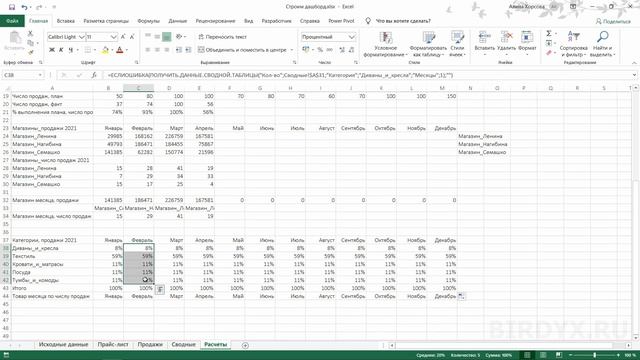This screenshot has width=640, height=360.
Task: Switch to the Сводные sheet tab
Action: (x=183, y=344)
